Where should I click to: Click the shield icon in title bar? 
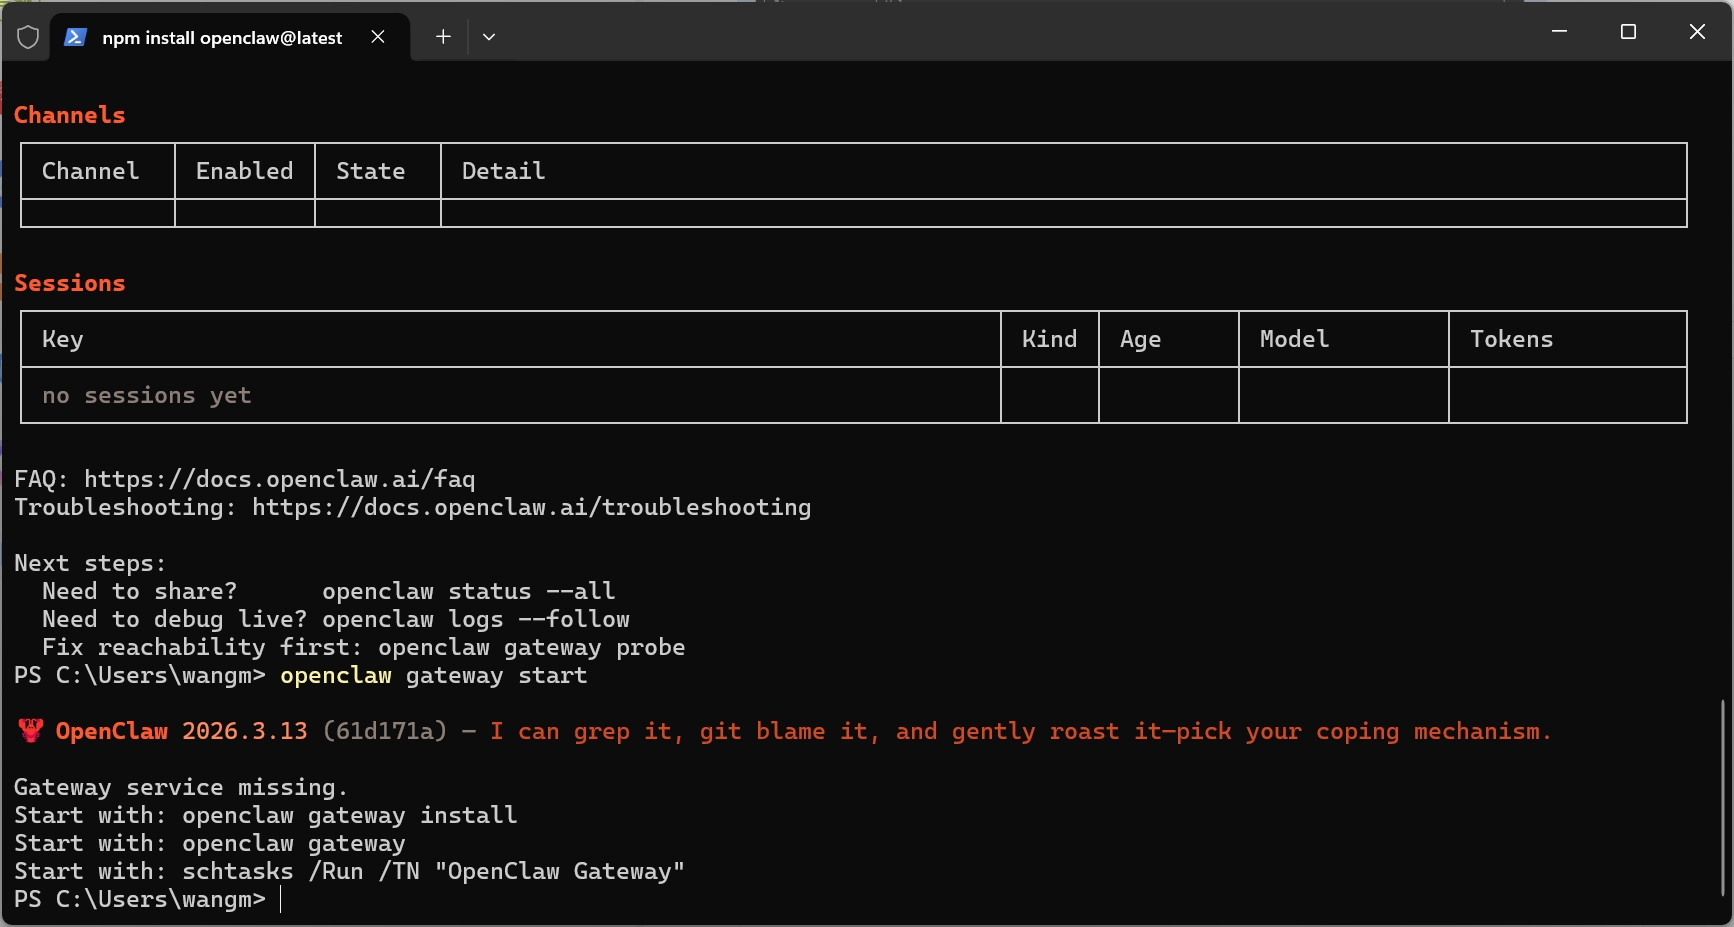[28, 37]
